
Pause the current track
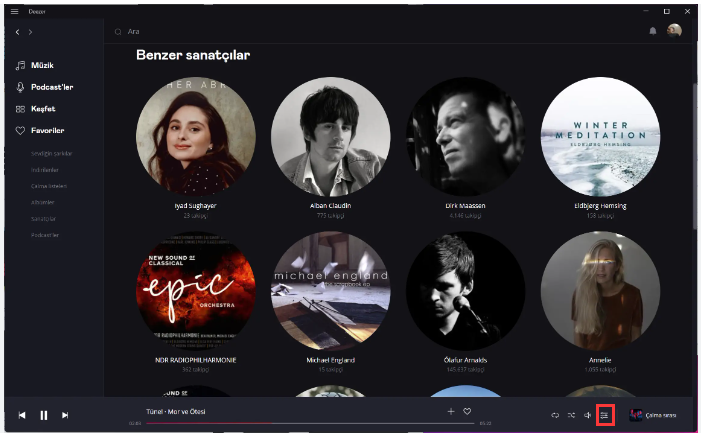(x=43, y=415)
